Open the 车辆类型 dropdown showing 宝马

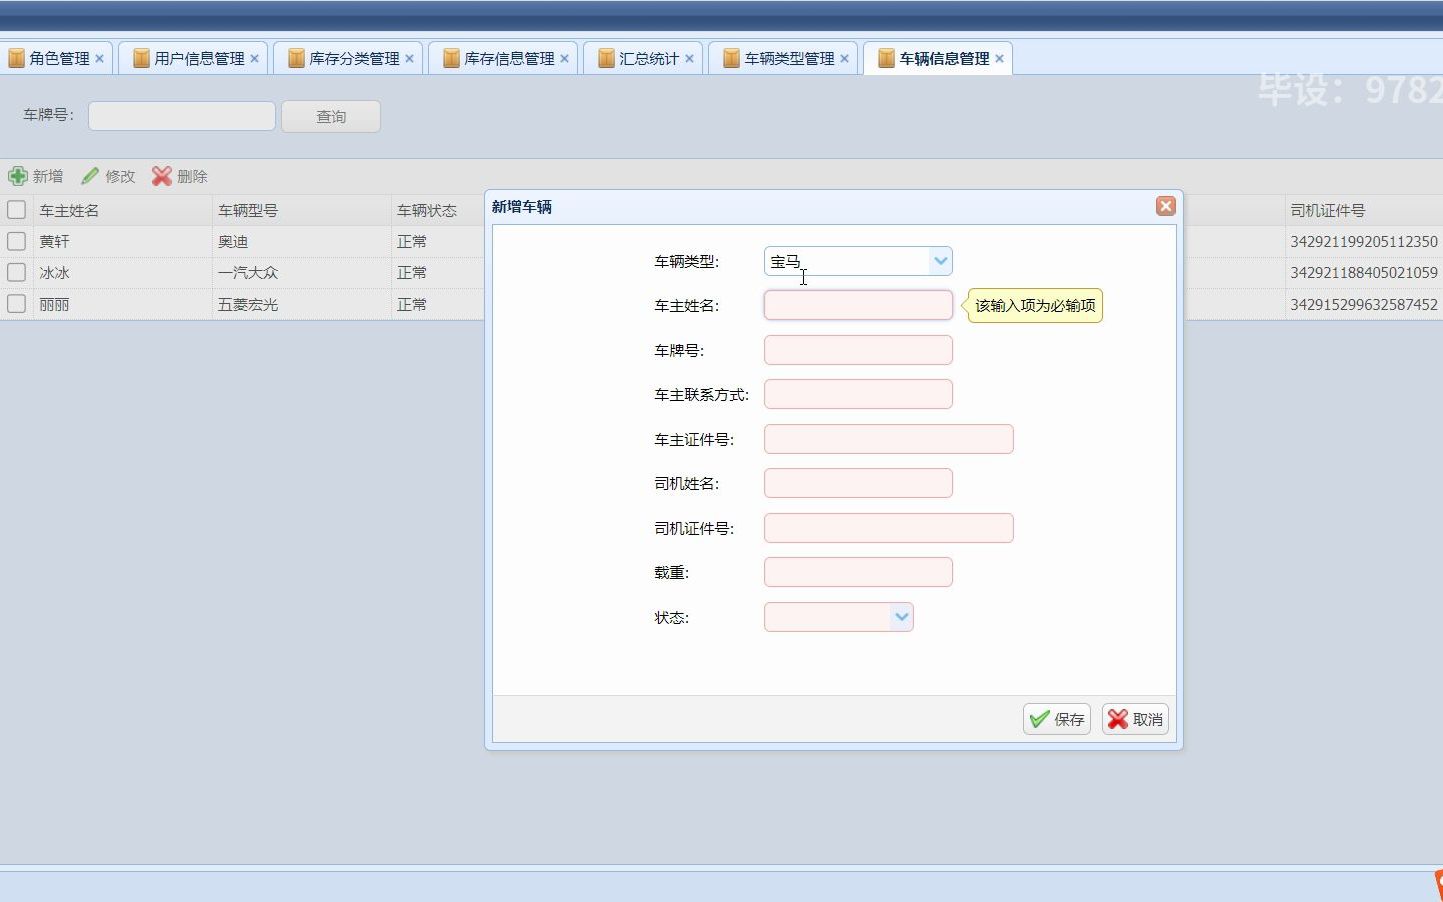(939, 260)
